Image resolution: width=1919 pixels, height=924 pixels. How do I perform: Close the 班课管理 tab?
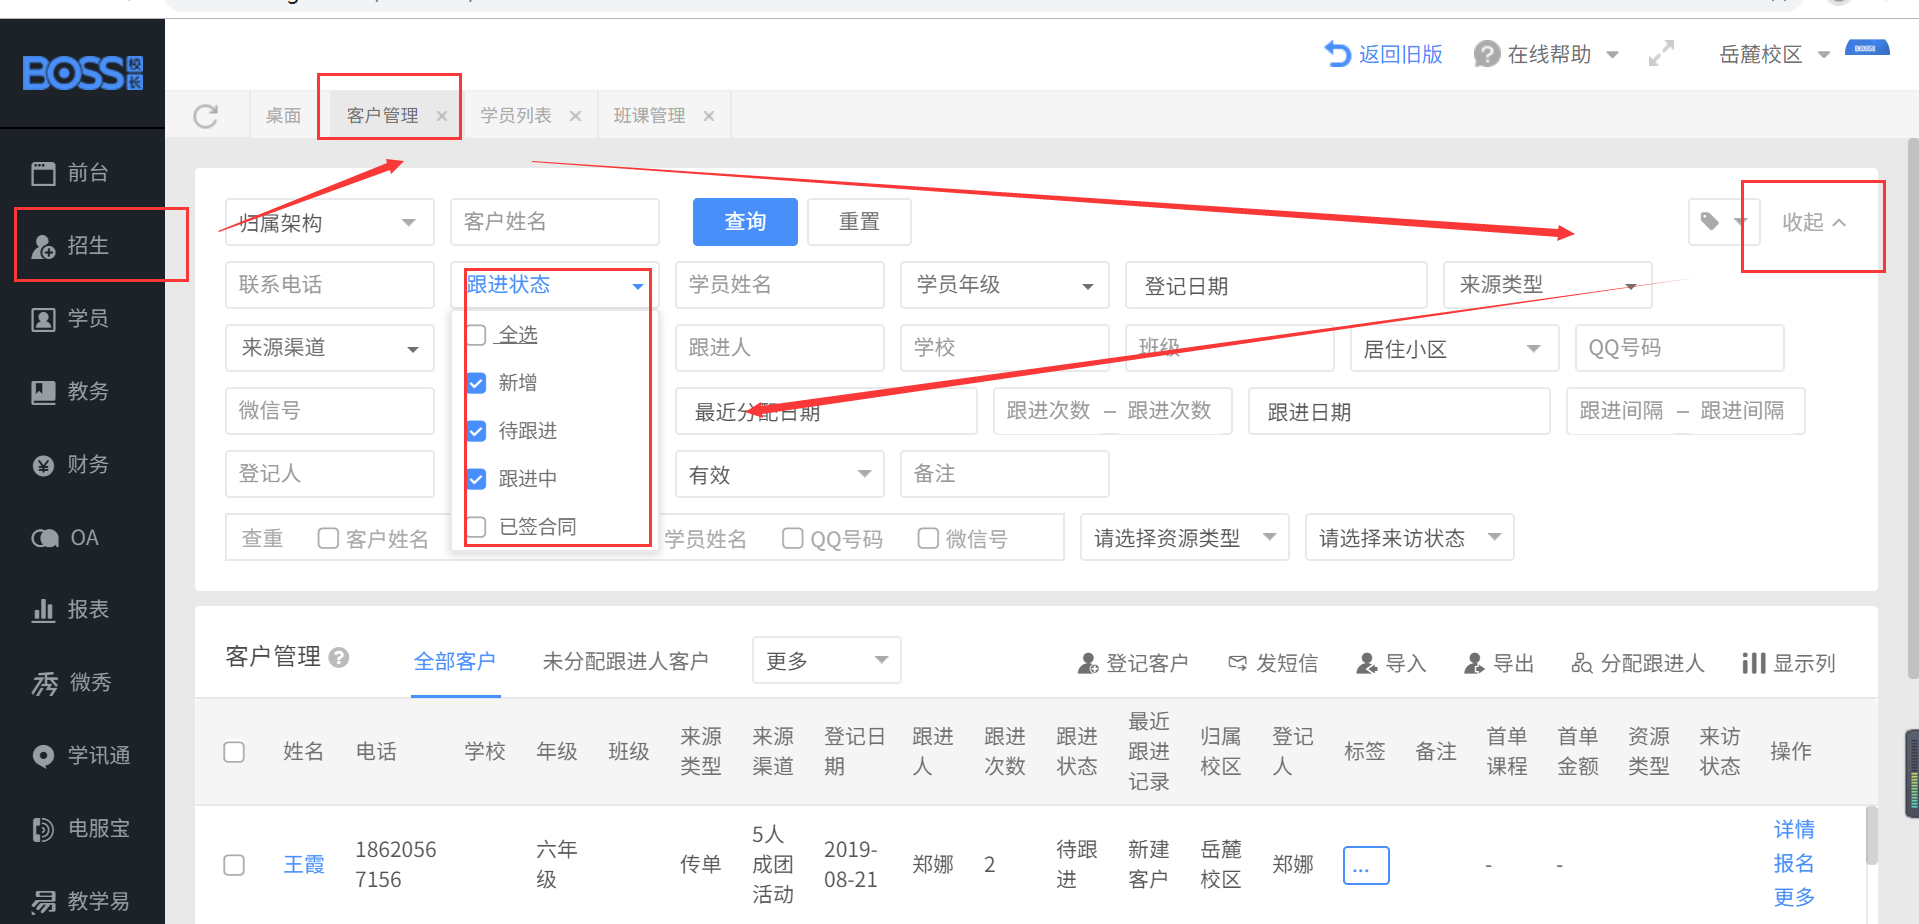(x=709, y=116)
